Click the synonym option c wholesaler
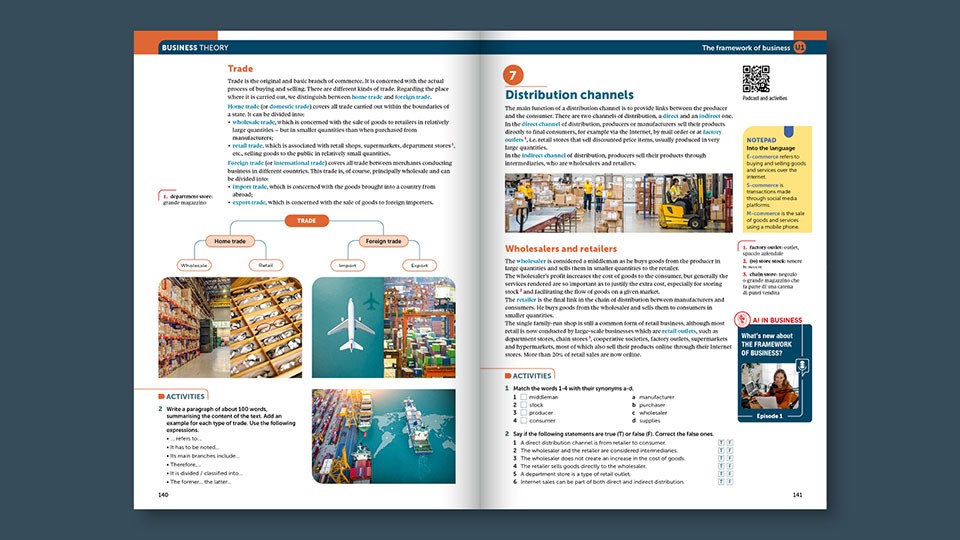This screenshot has height=540, width=960. pyautogui.click(x=650, y=413)
